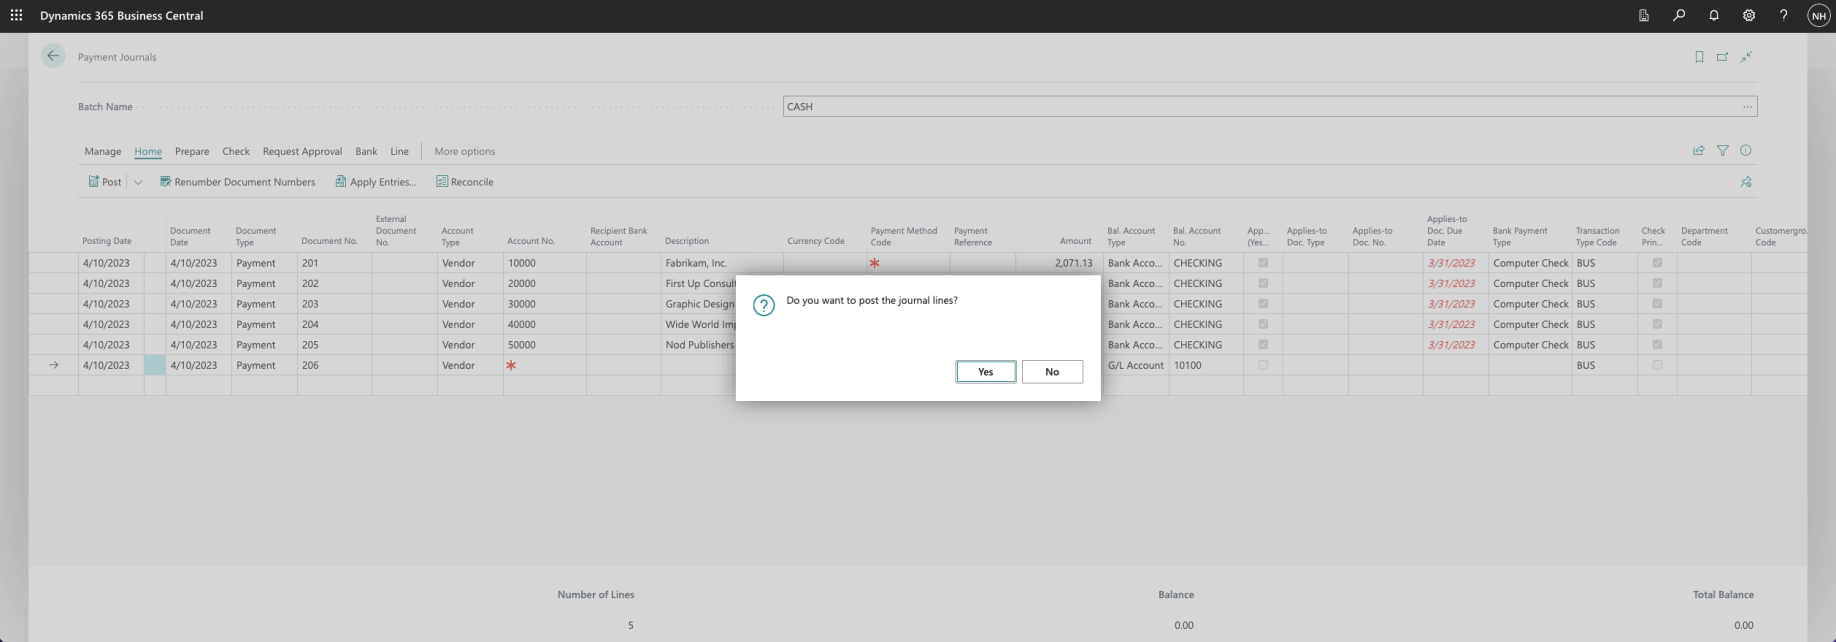
Task: Toggle Check Printed for document 205
Action: (x=1657, y=345)
